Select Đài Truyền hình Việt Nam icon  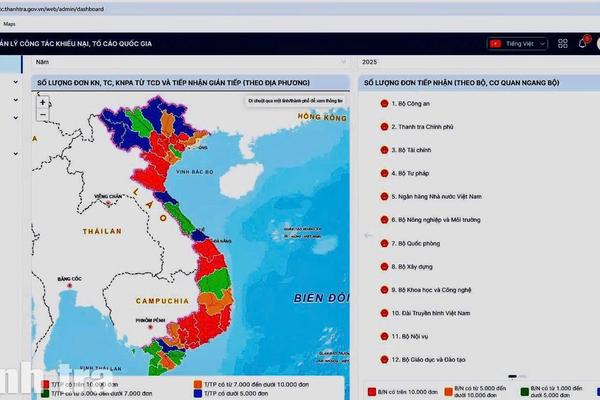pos(384,313)
